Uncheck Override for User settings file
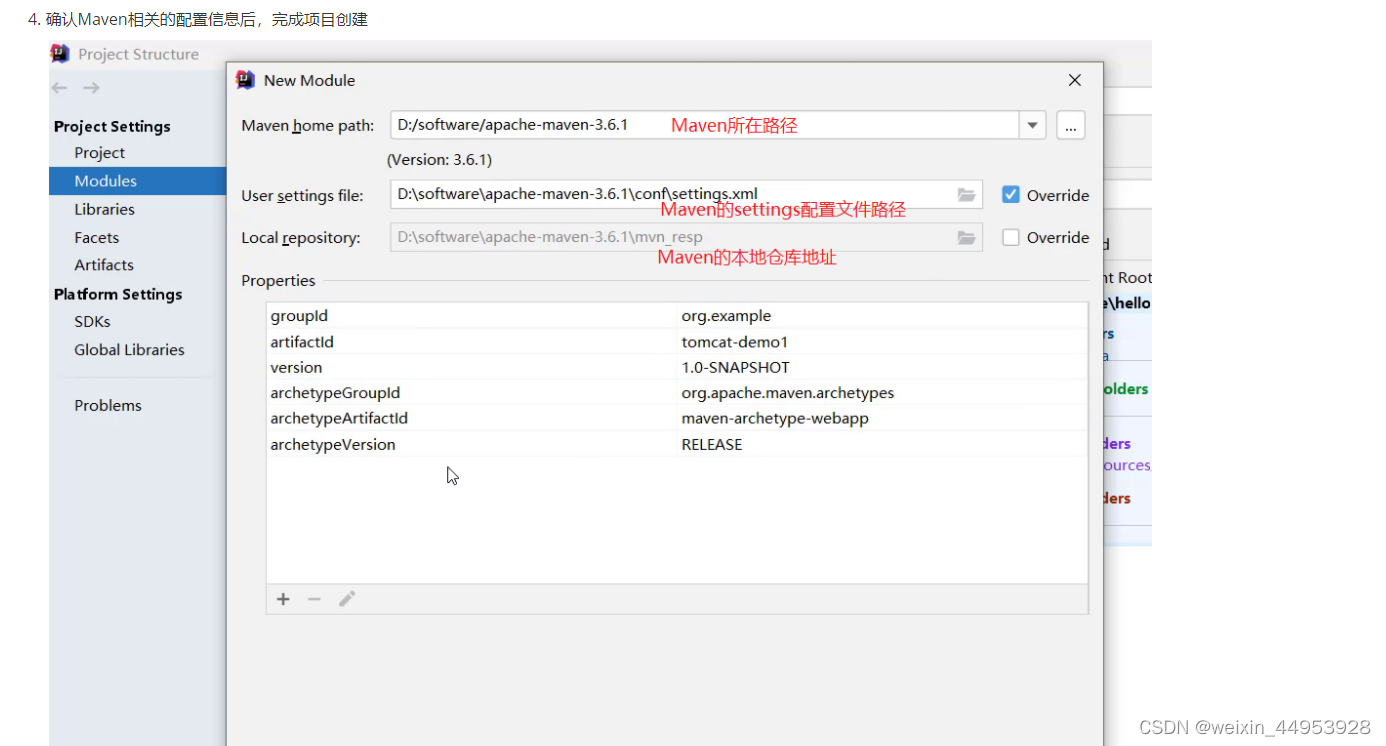Screen dimensions: 1386x746 pos(1011,195)
